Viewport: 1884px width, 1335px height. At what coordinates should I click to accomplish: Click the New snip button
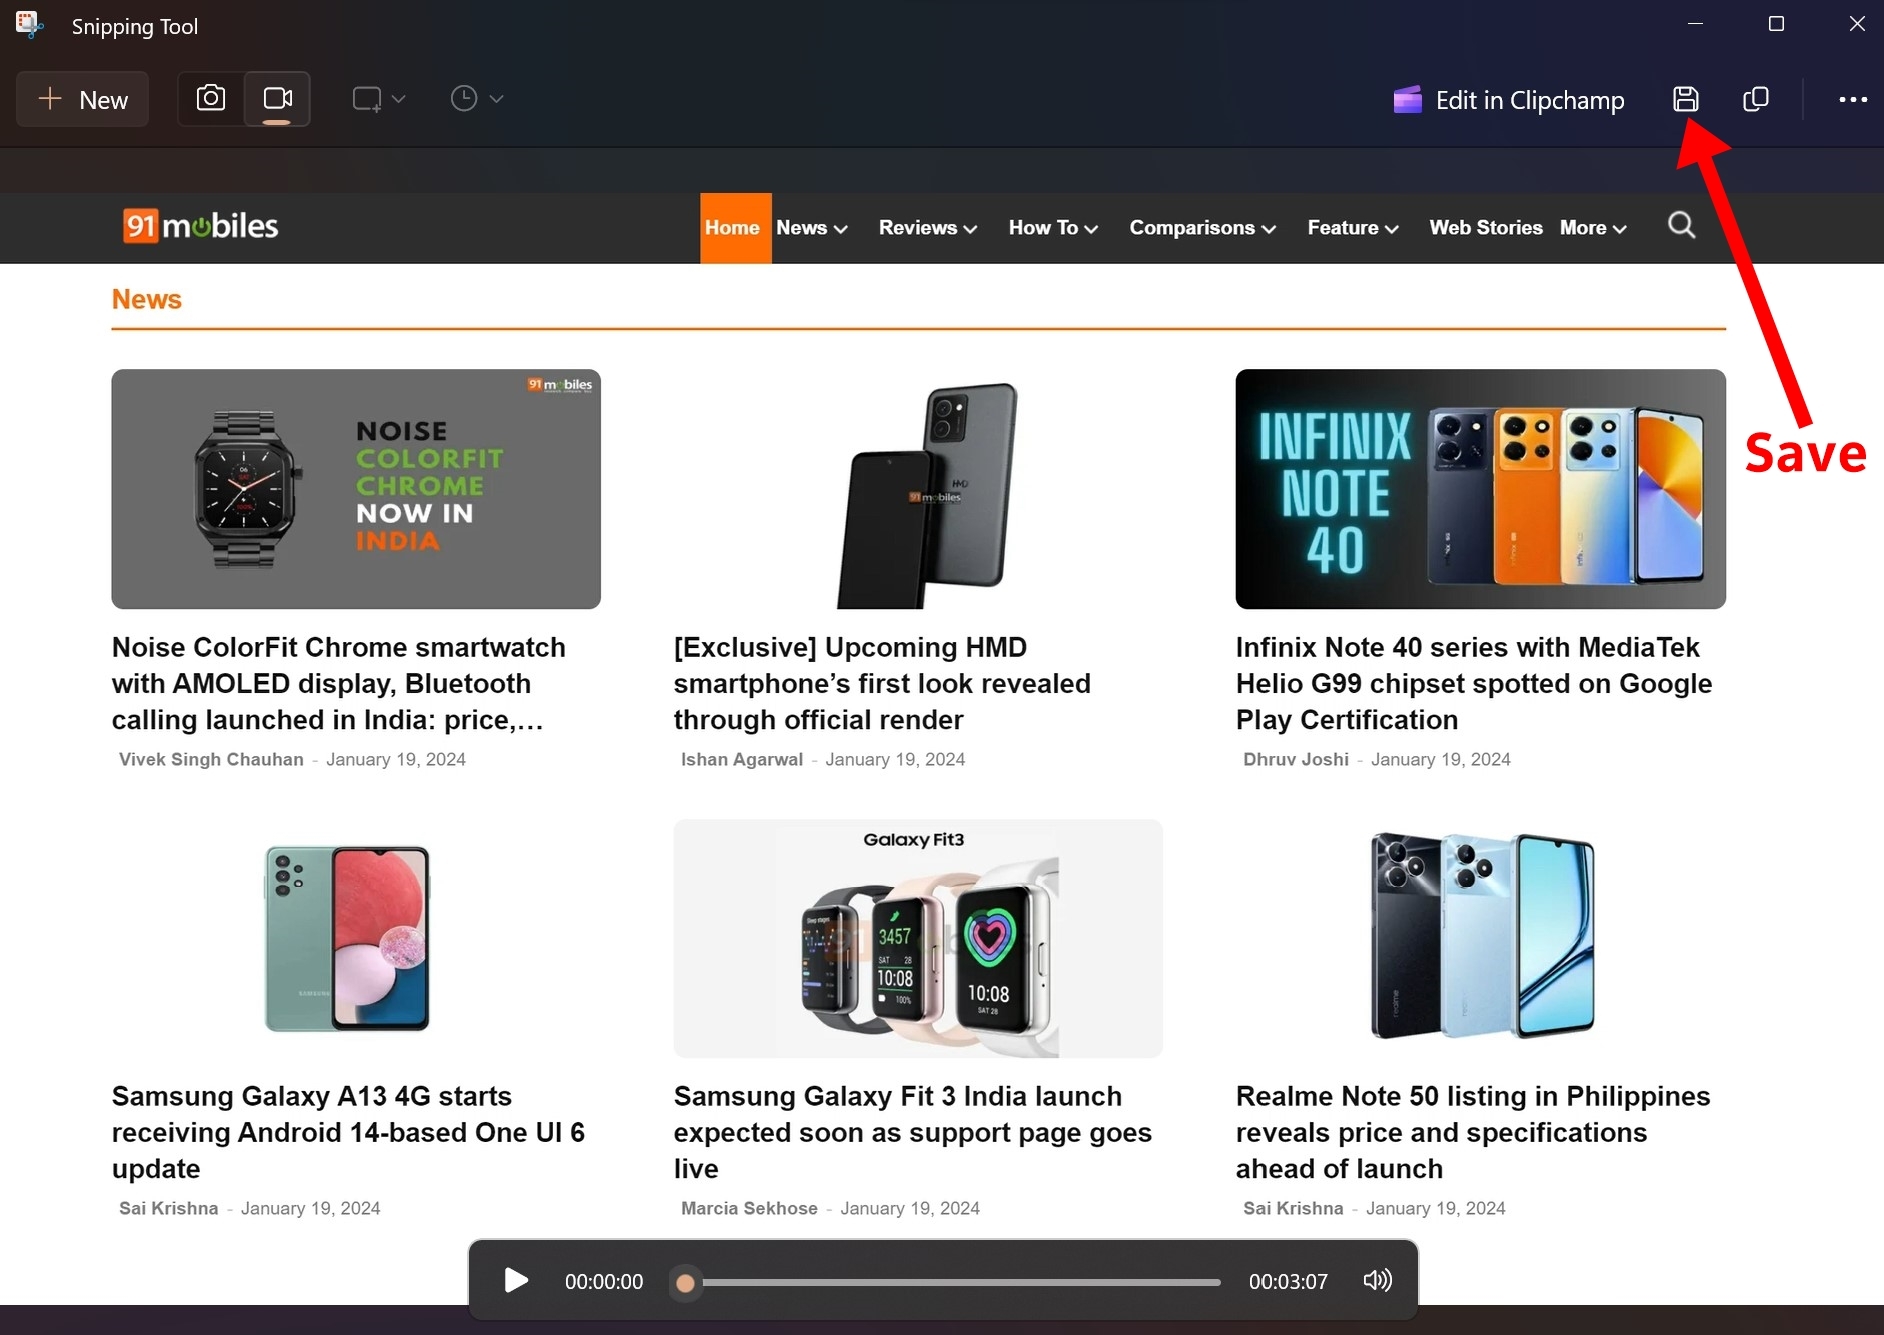[x=83, y=99]
